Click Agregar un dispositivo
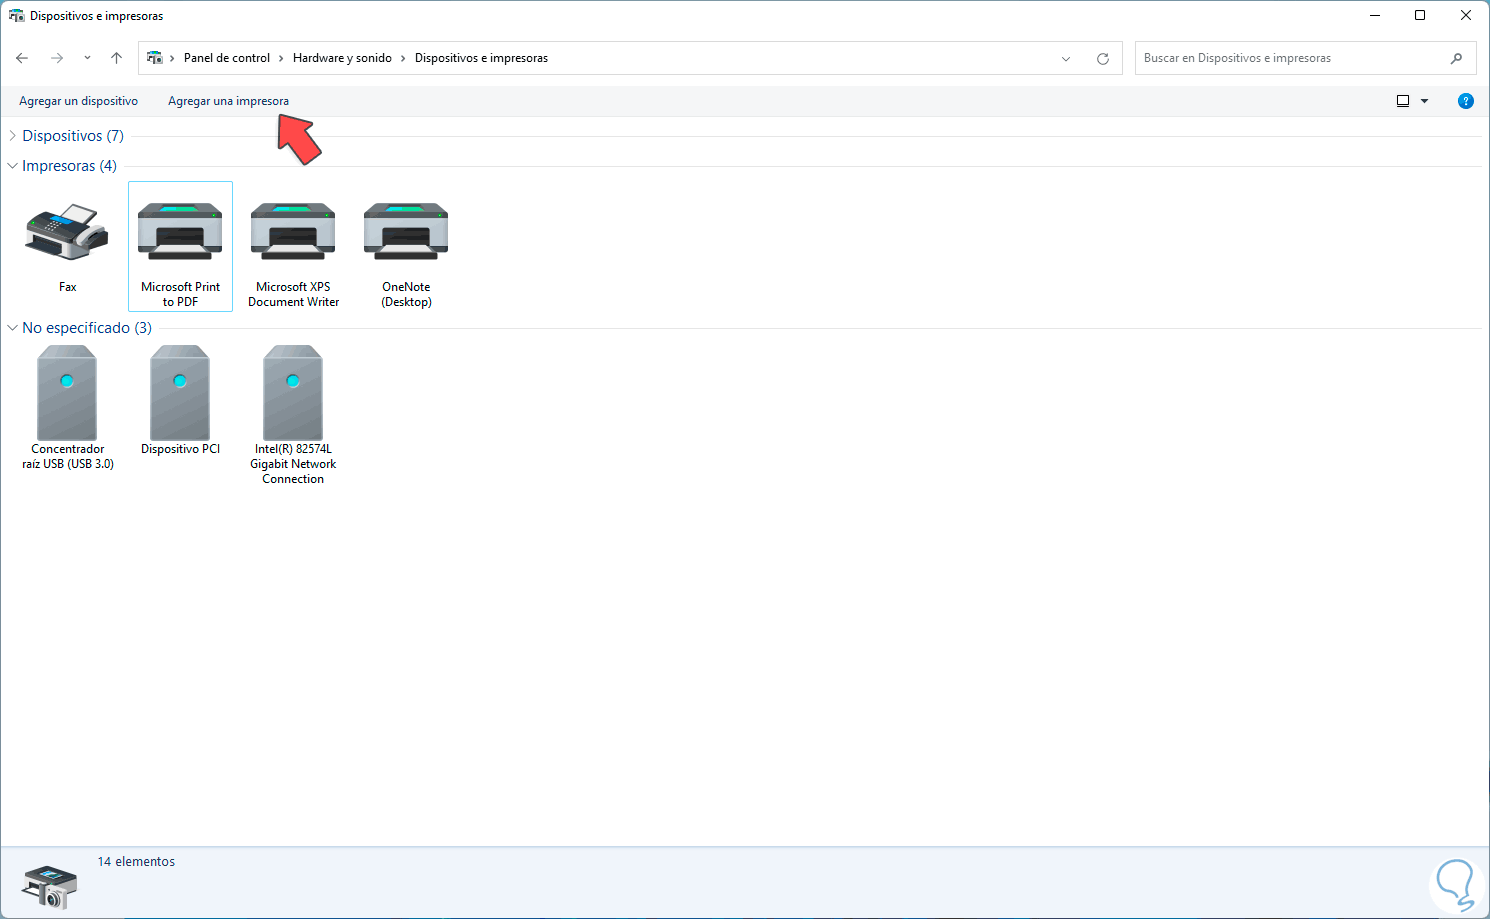This screenshot has width=1490, height=919. pyautogui.click(x=79, y=101)
